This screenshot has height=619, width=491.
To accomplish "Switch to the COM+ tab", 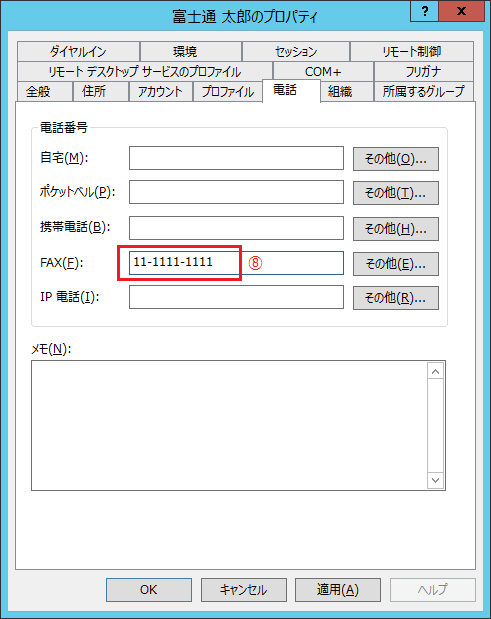I will click(x=323, y=71).
